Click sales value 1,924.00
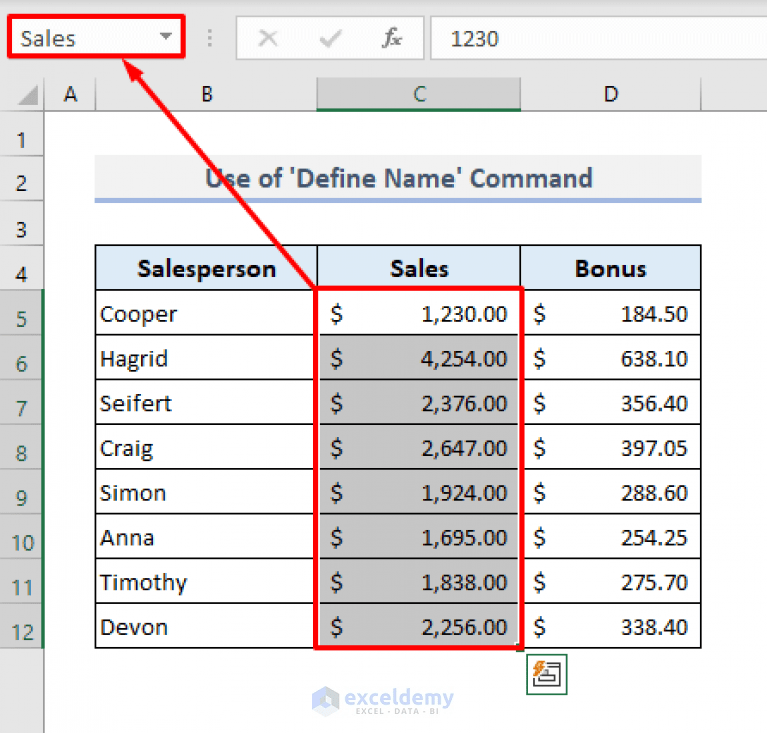The height and width of the screenshot is (733, 767). coord(419,492)
